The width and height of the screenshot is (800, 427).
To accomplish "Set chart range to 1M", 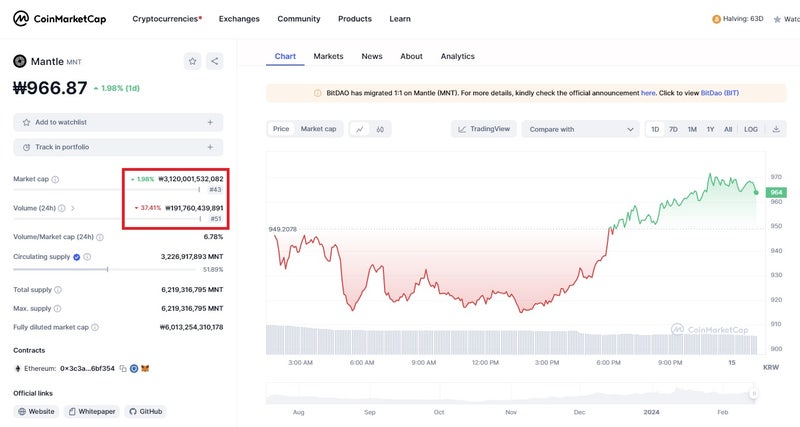I will 692,130.
